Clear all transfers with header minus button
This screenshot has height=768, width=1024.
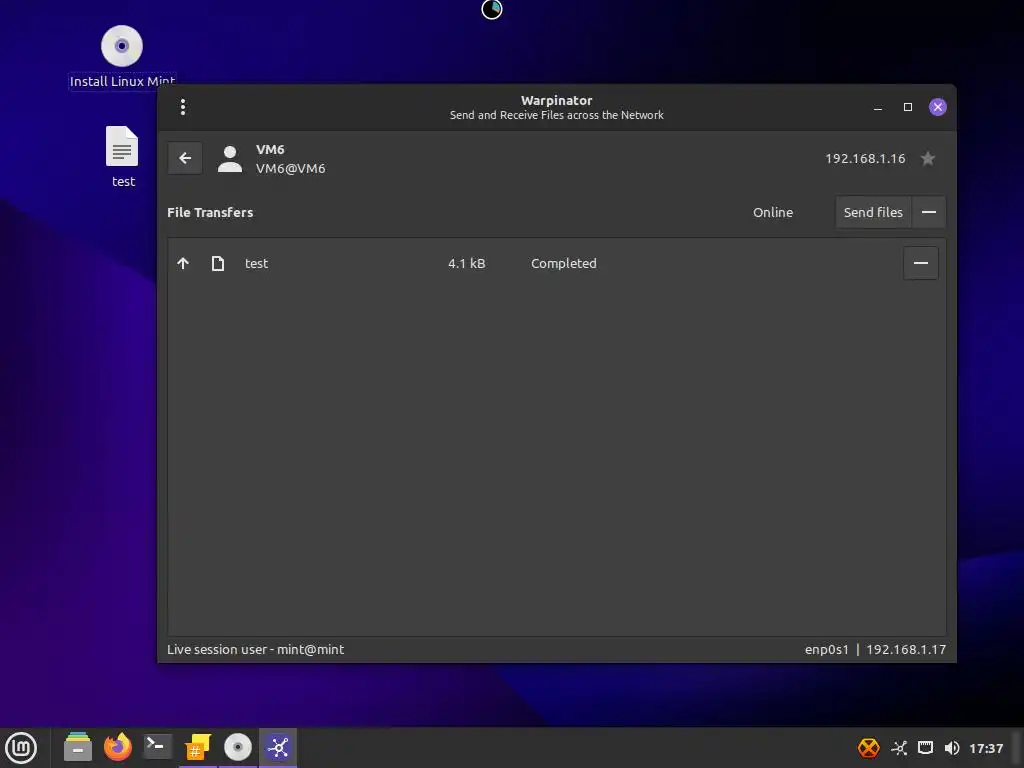pyautogui.click(x=929, y=212)
